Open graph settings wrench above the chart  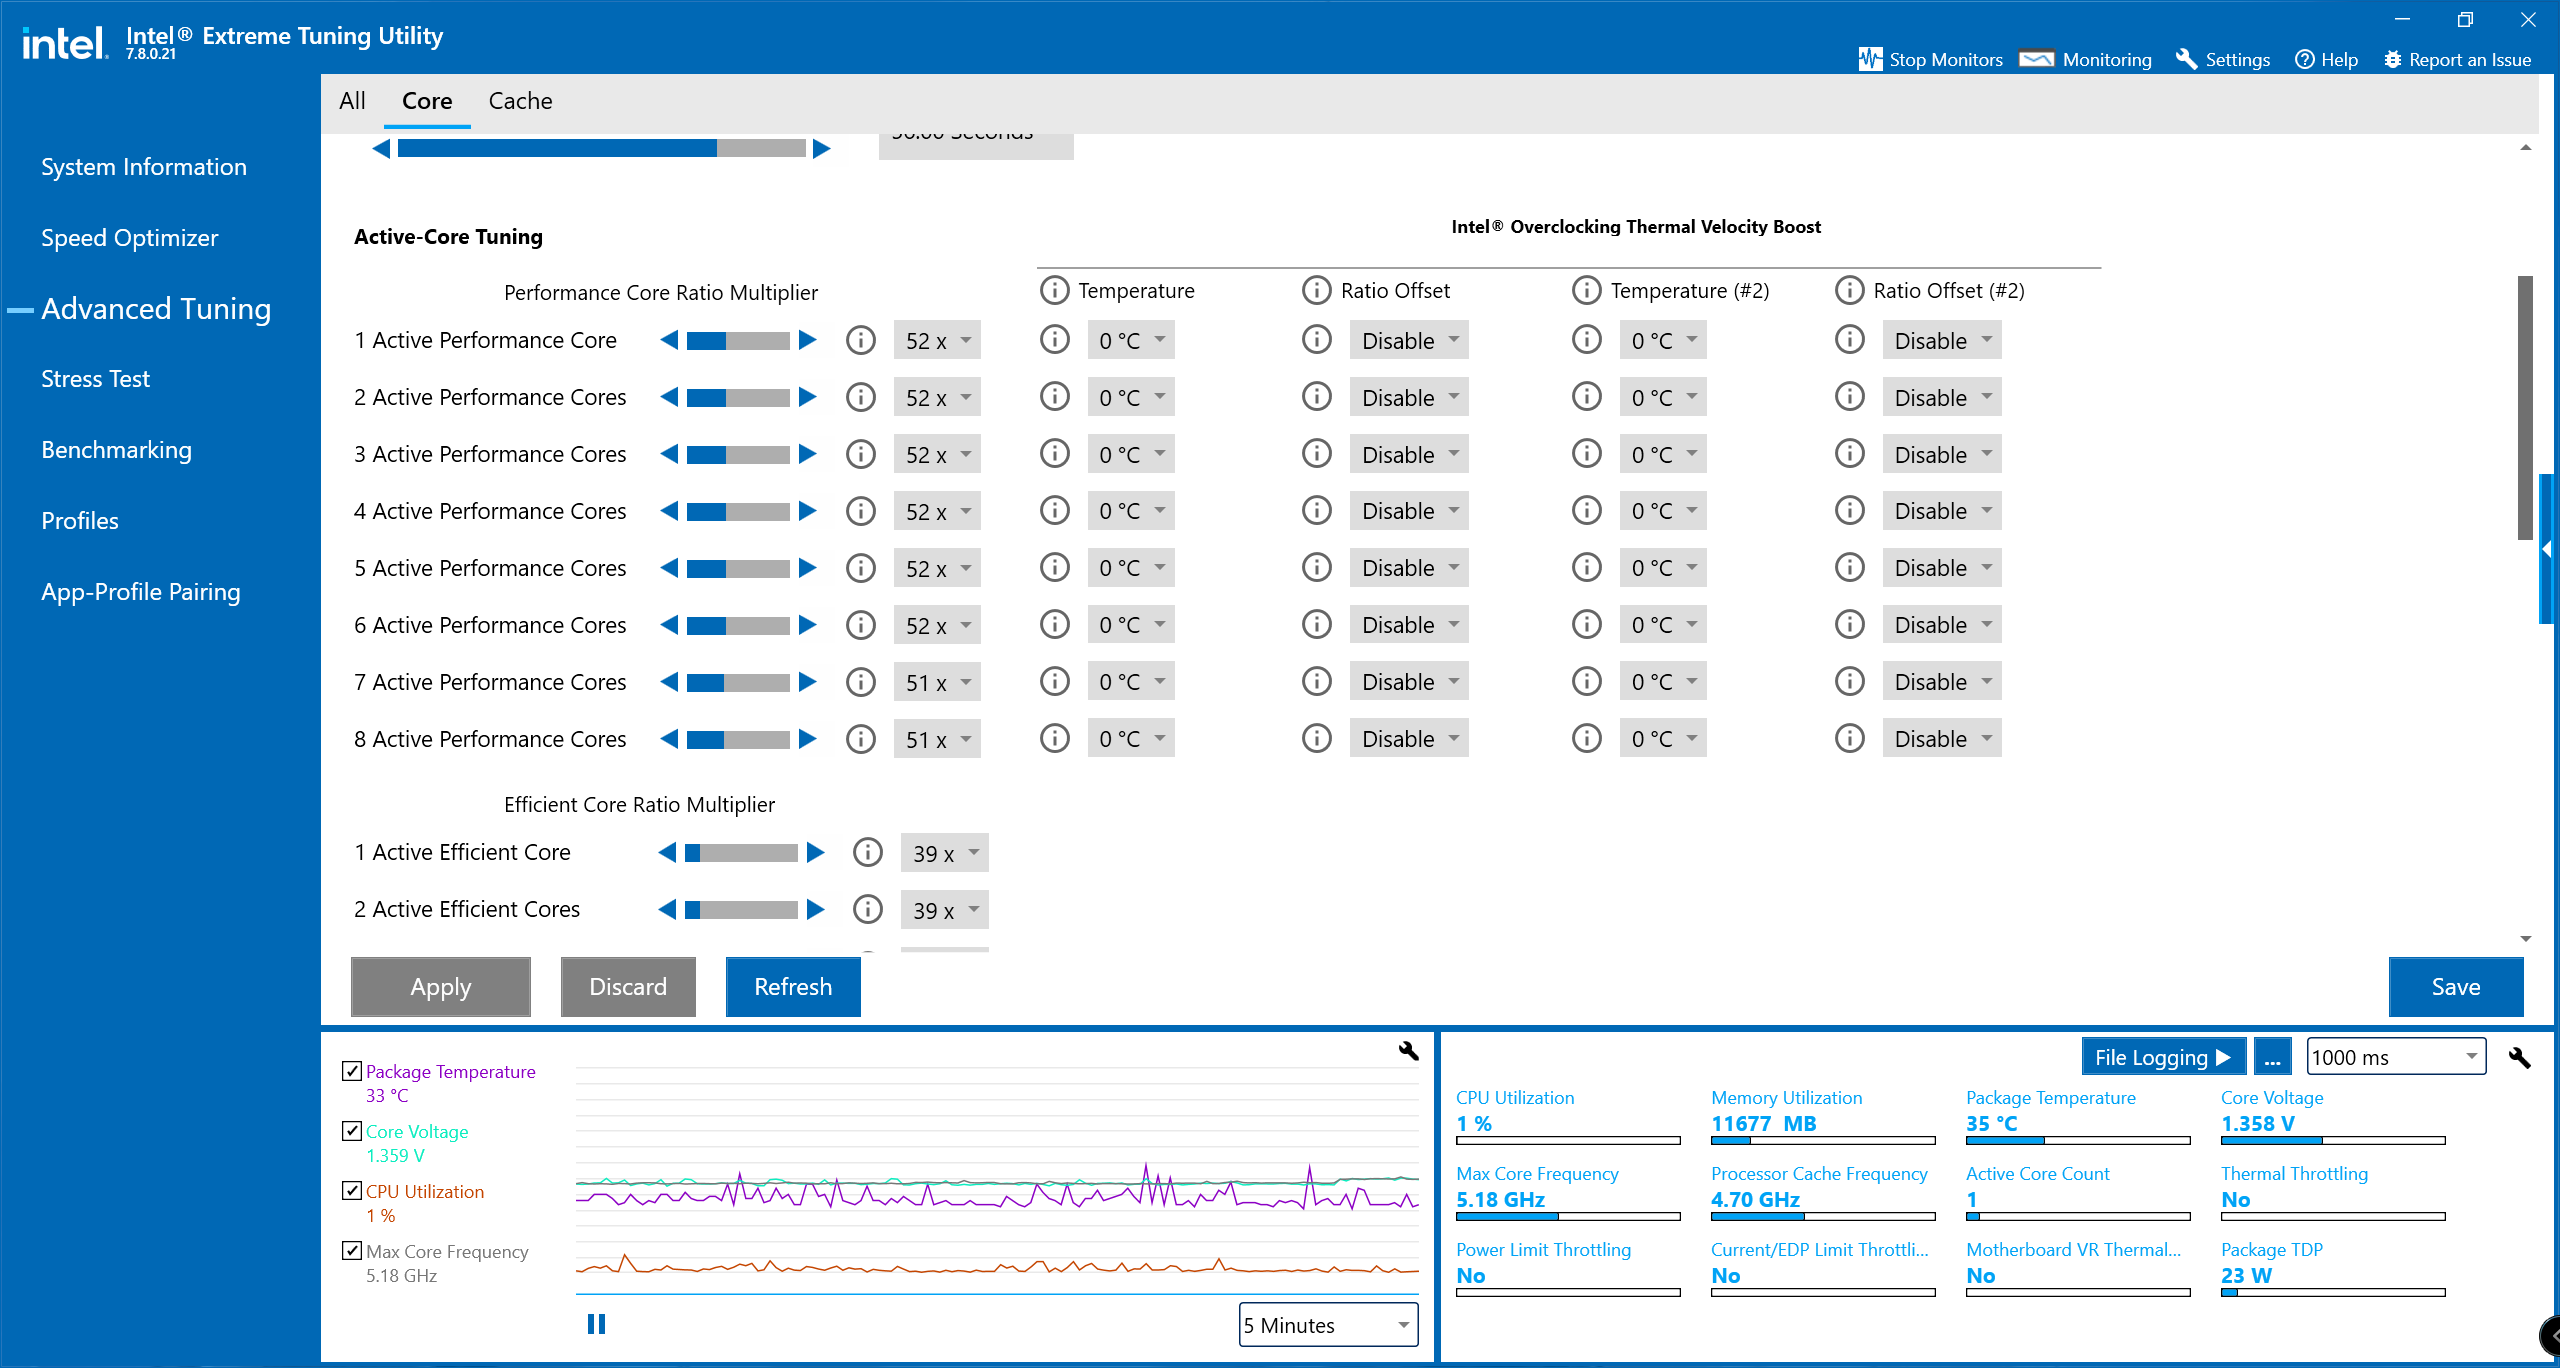point(1408,1051)
